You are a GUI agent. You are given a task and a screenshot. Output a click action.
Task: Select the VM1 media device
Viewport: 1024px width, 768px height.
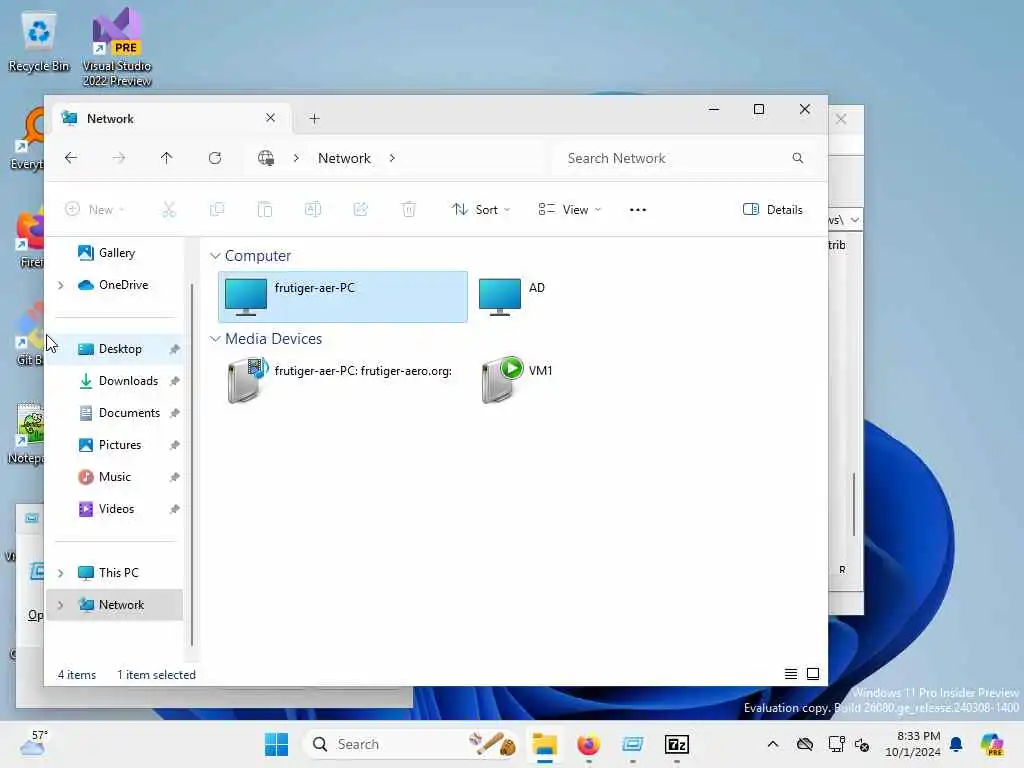pos(517,379)
